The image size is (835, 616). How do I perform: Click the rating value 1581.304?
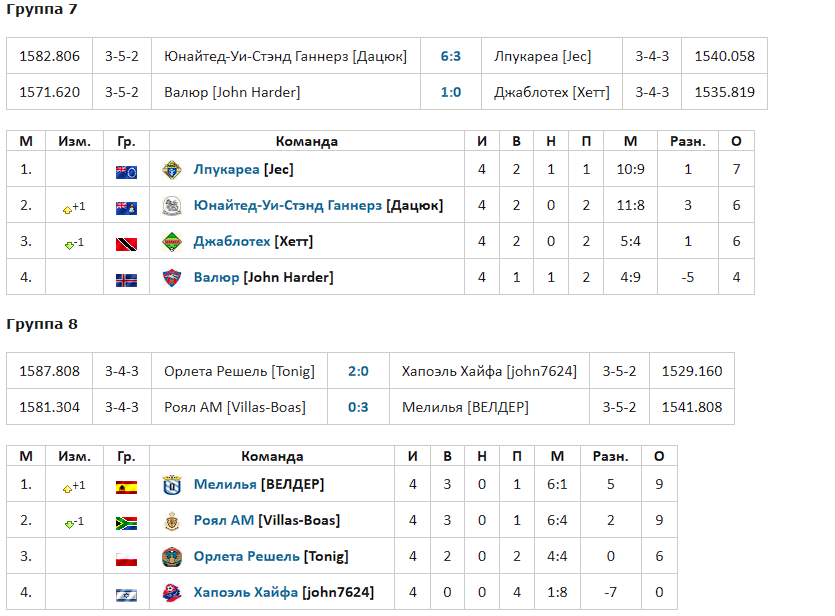pos(50,407)
